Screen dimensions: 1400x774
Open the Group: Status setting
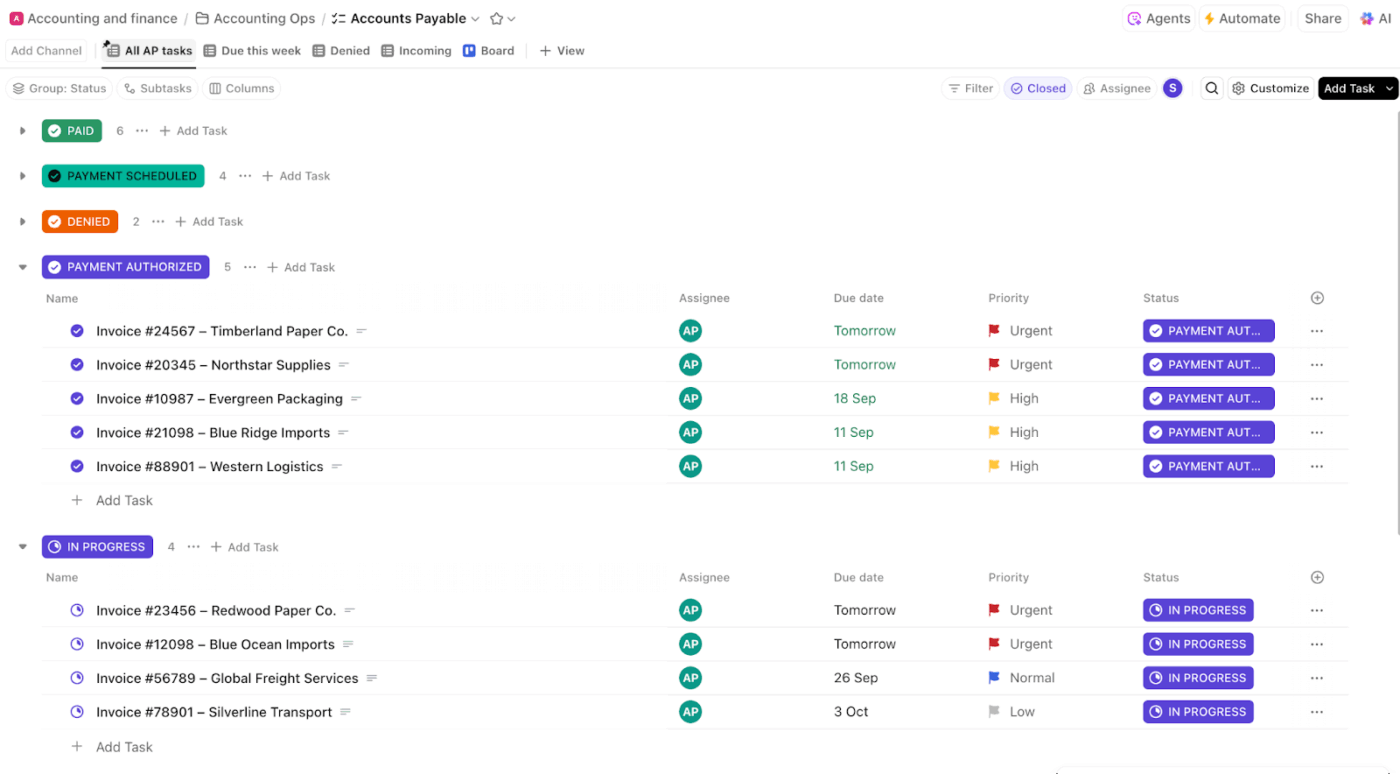(x=59, y=88)
